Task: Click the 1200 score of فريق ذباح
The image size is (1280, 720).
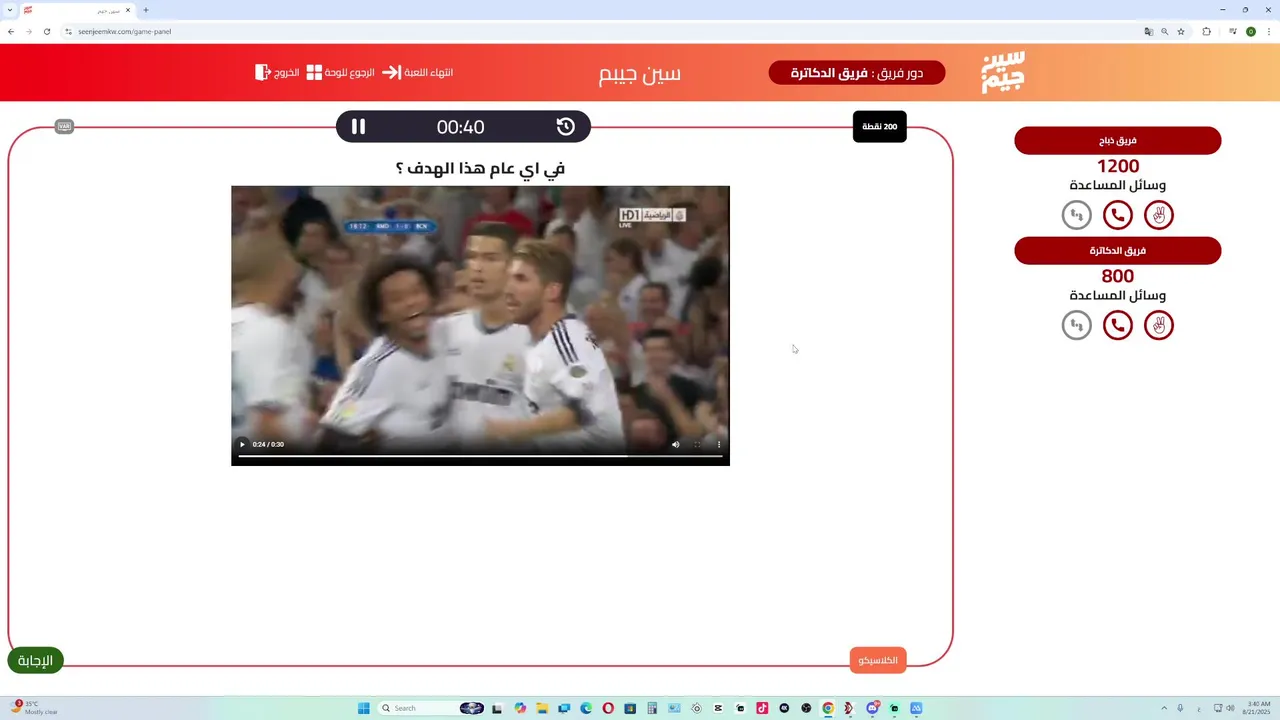Action: pyautogui.click(x=1118, y=166)
